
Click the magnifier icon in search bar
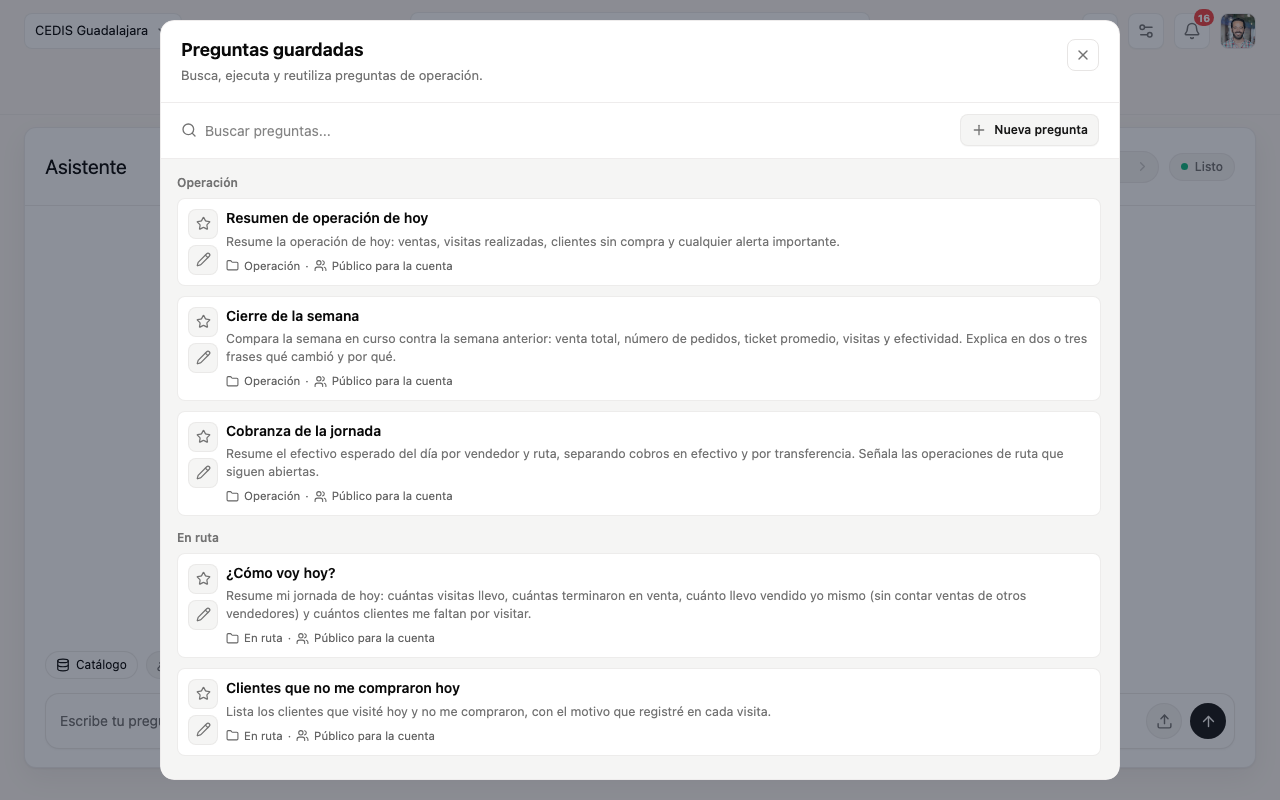189,131
